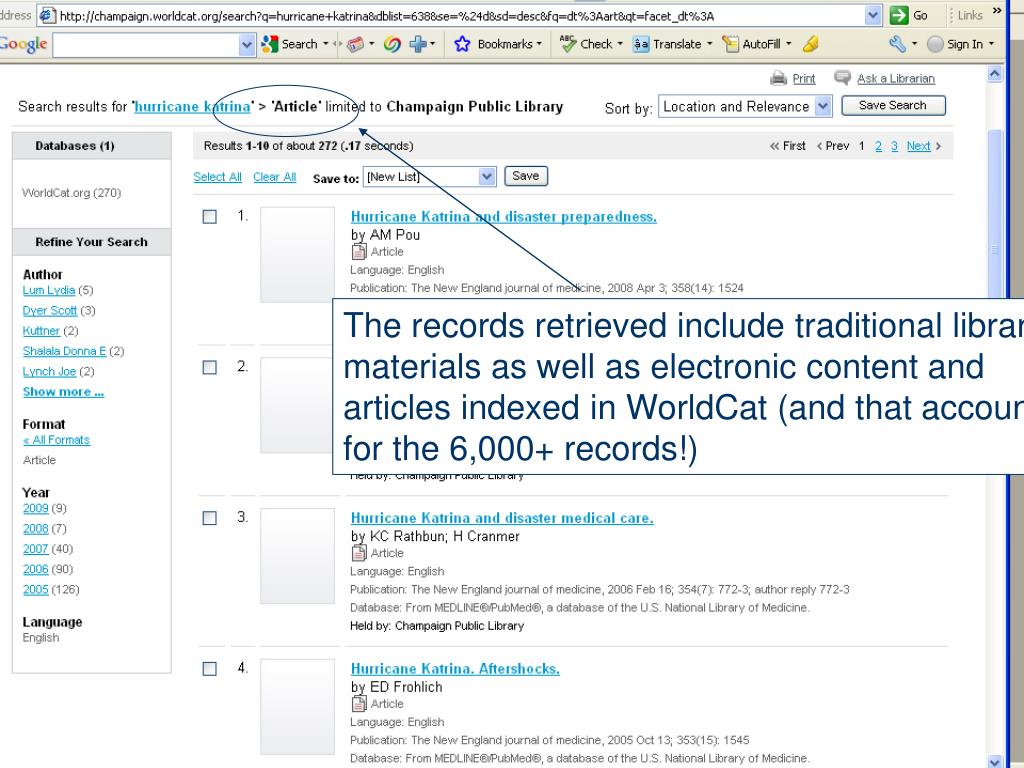Check the box for result 3
The width and height of the screenshot is (1024, 768).
pyautogui.click(x=210, y=518)
